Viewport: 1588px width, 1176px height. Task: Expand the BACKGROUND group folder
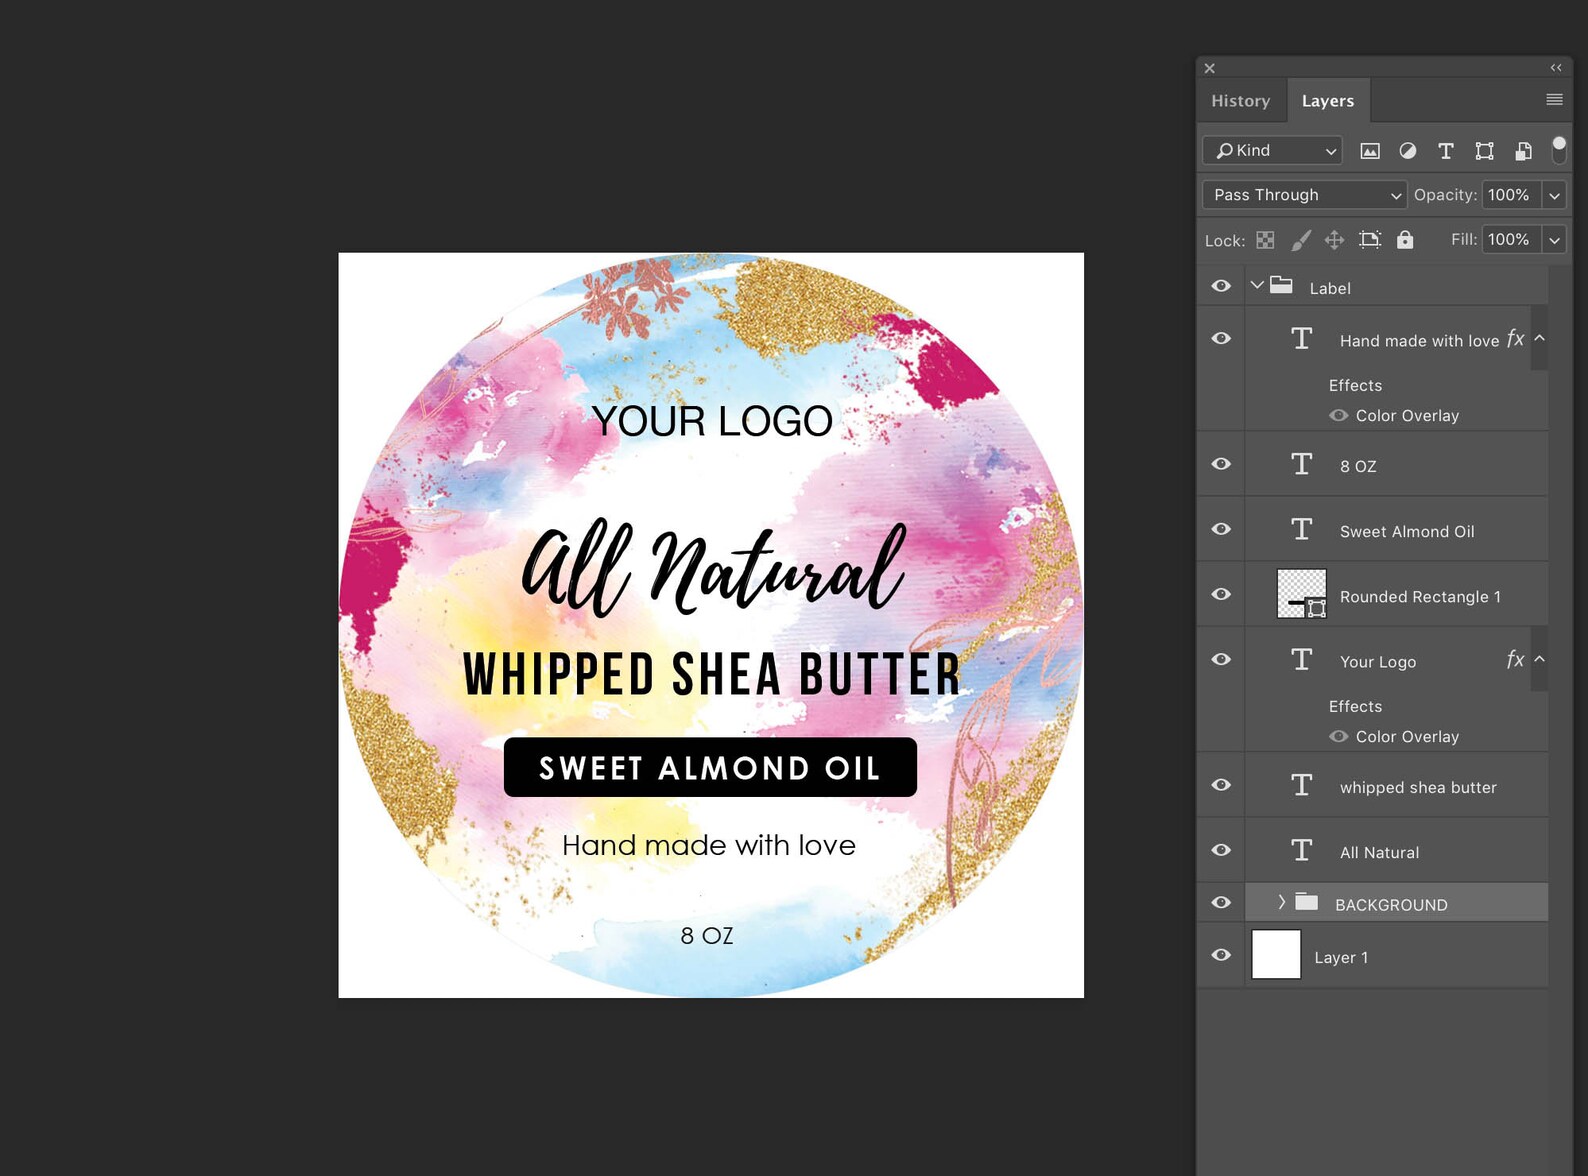(1281, 902)
